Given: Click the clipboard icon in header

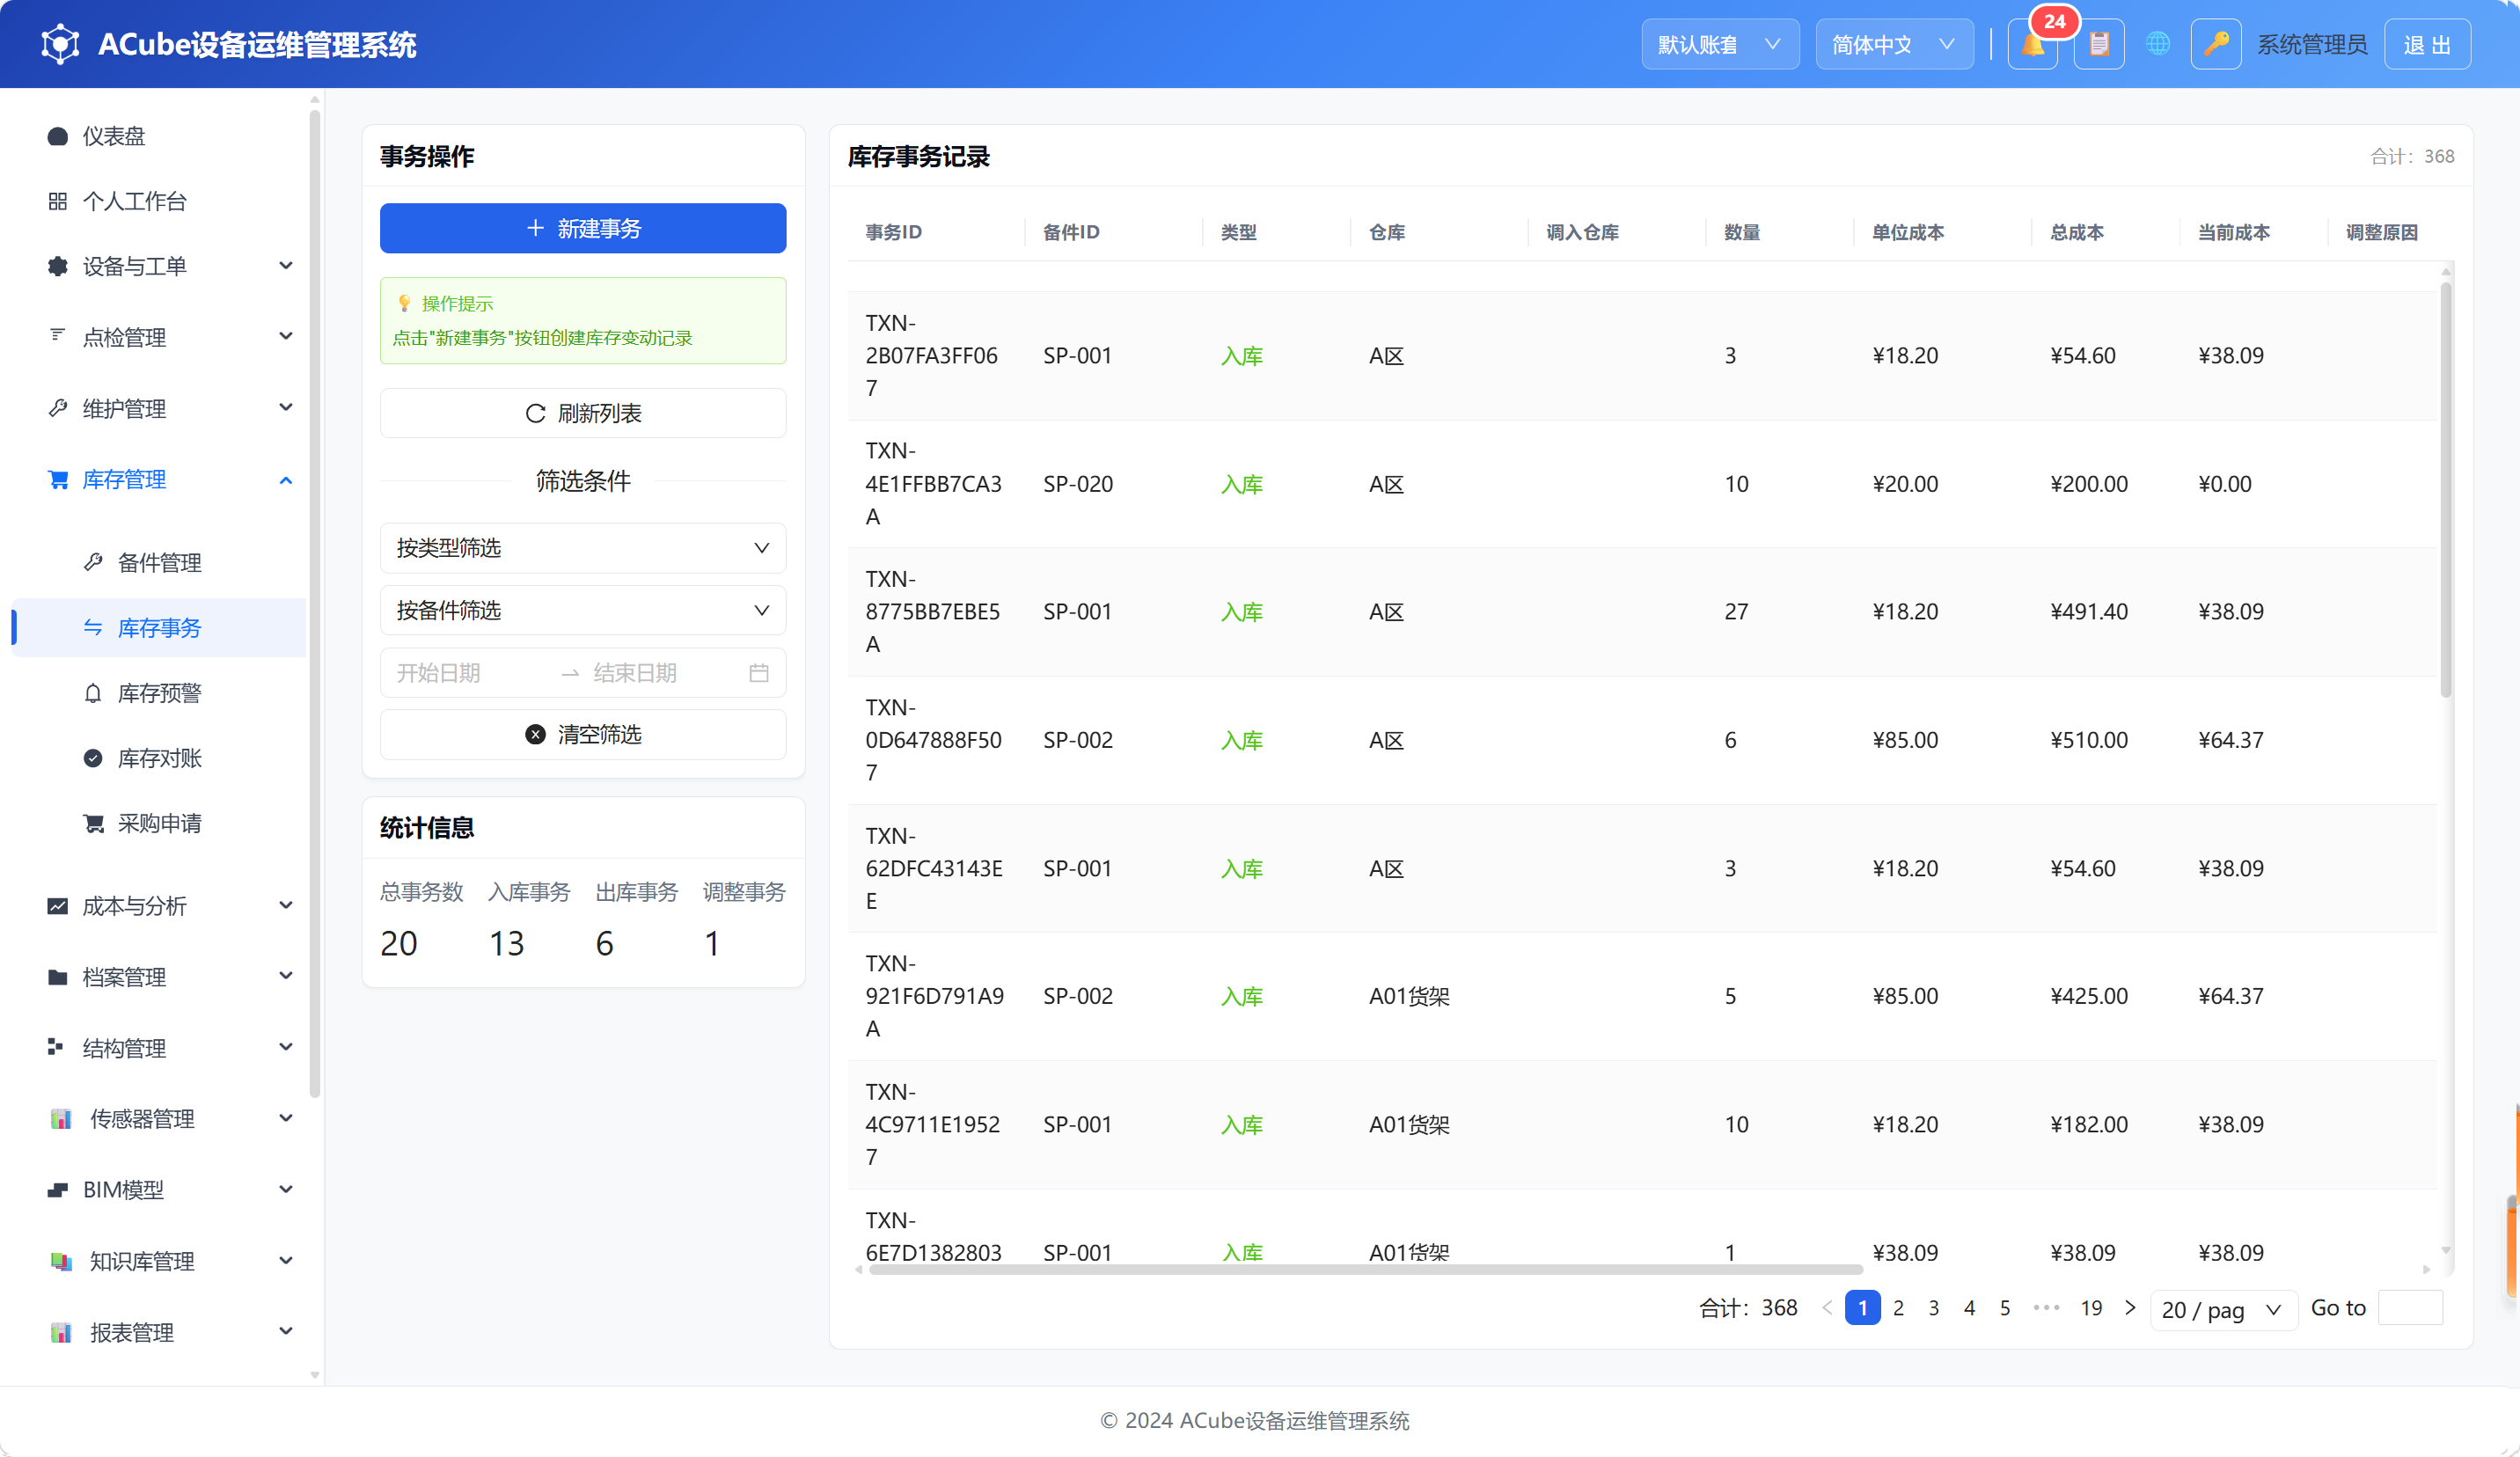Looking at the screenshot, I should [2099, 44].
